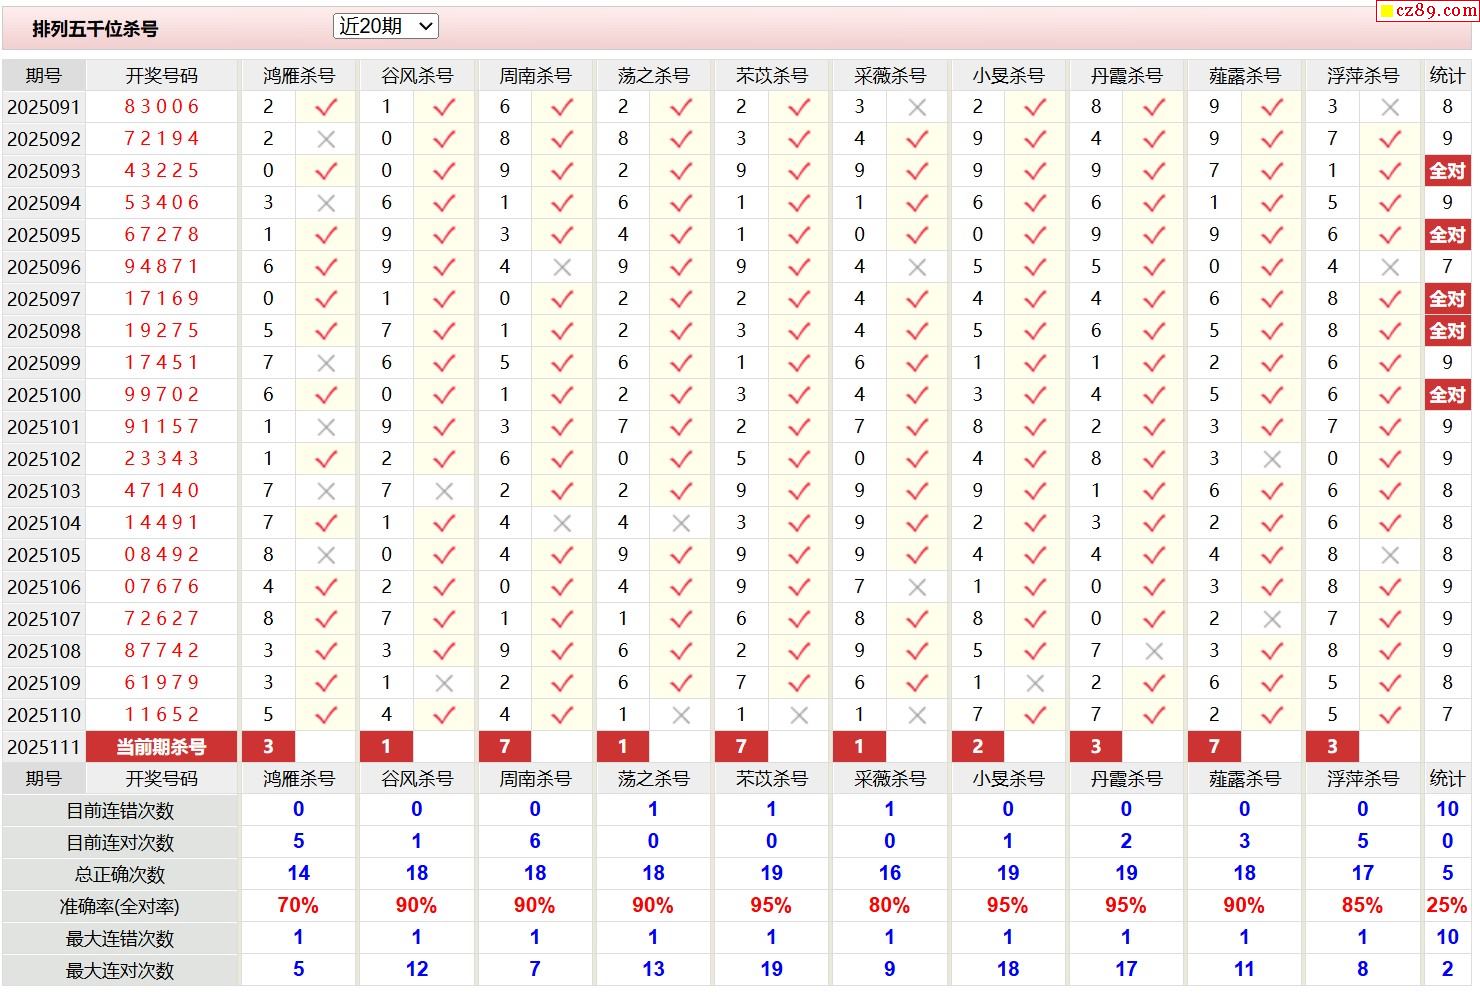
Task: Click the cross mark for 周南杀号 in row 2025096
Action: point(562,267)
